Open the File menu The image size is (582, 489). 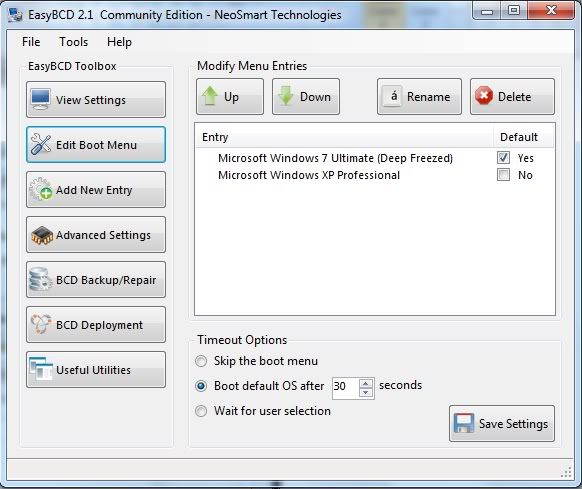(x=31, y=42)
